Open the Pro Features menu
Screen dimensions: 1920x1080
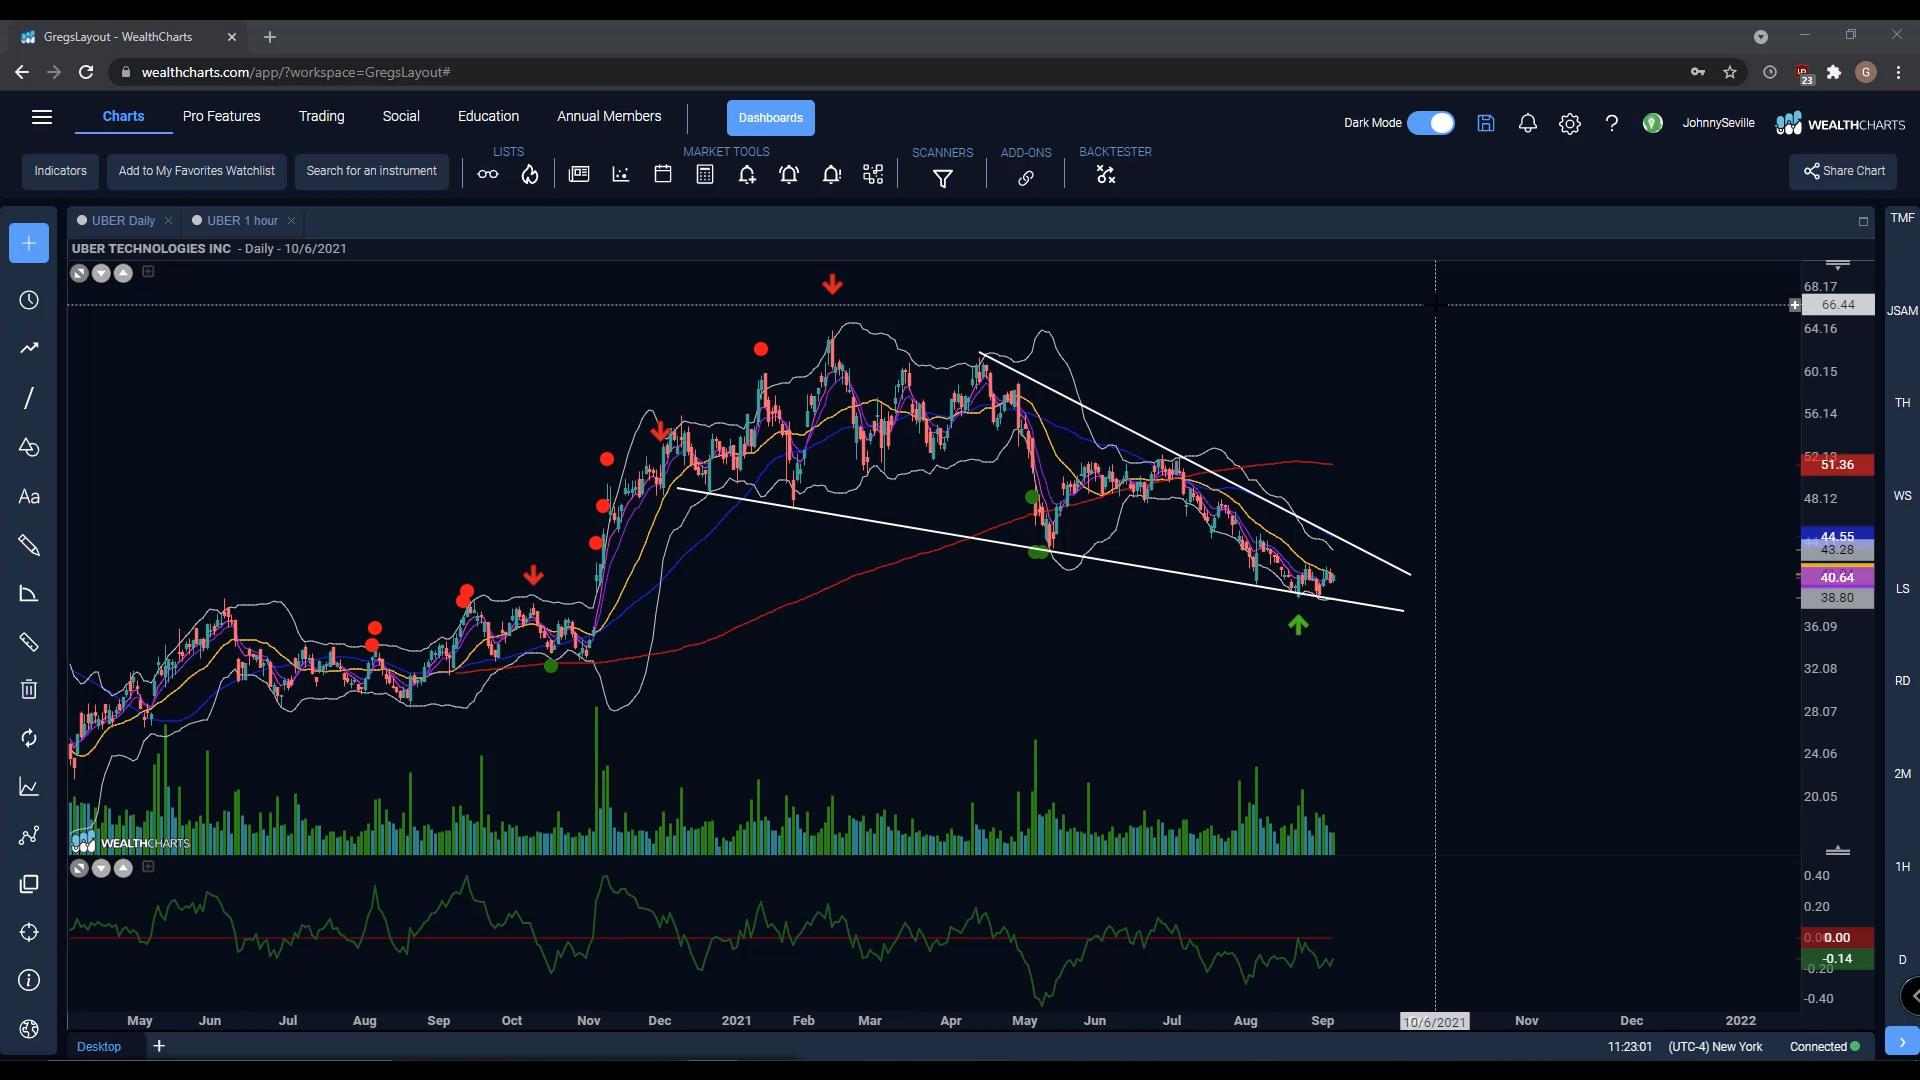(x=221, y=116)
